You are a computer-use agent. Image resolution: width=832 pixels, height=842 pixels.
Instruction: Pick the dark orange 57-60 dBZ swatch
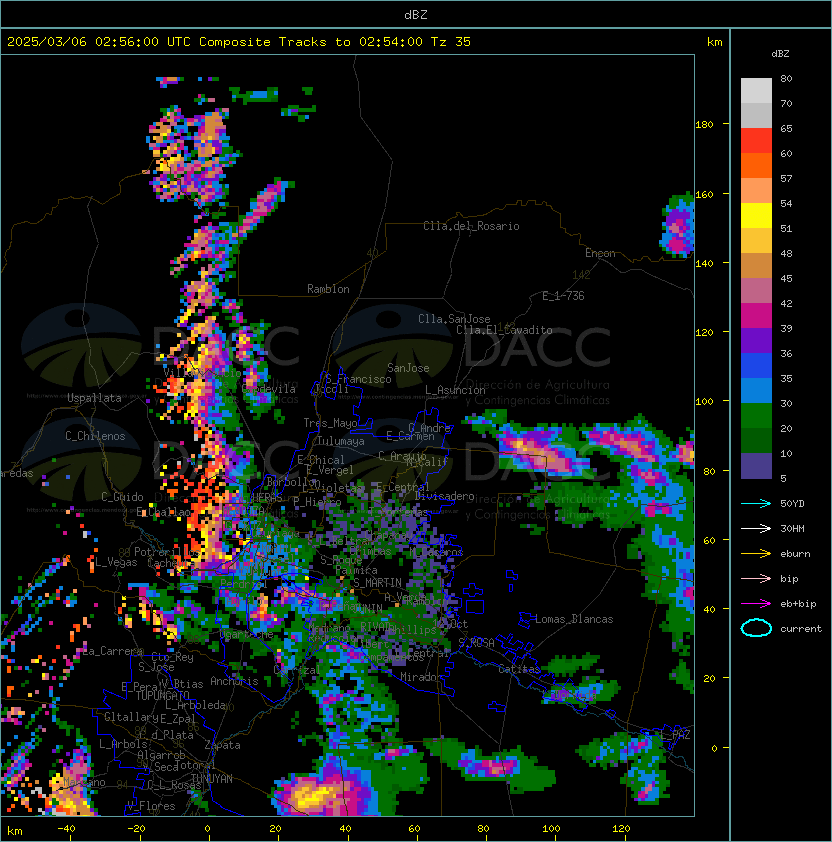coord(756,165)
